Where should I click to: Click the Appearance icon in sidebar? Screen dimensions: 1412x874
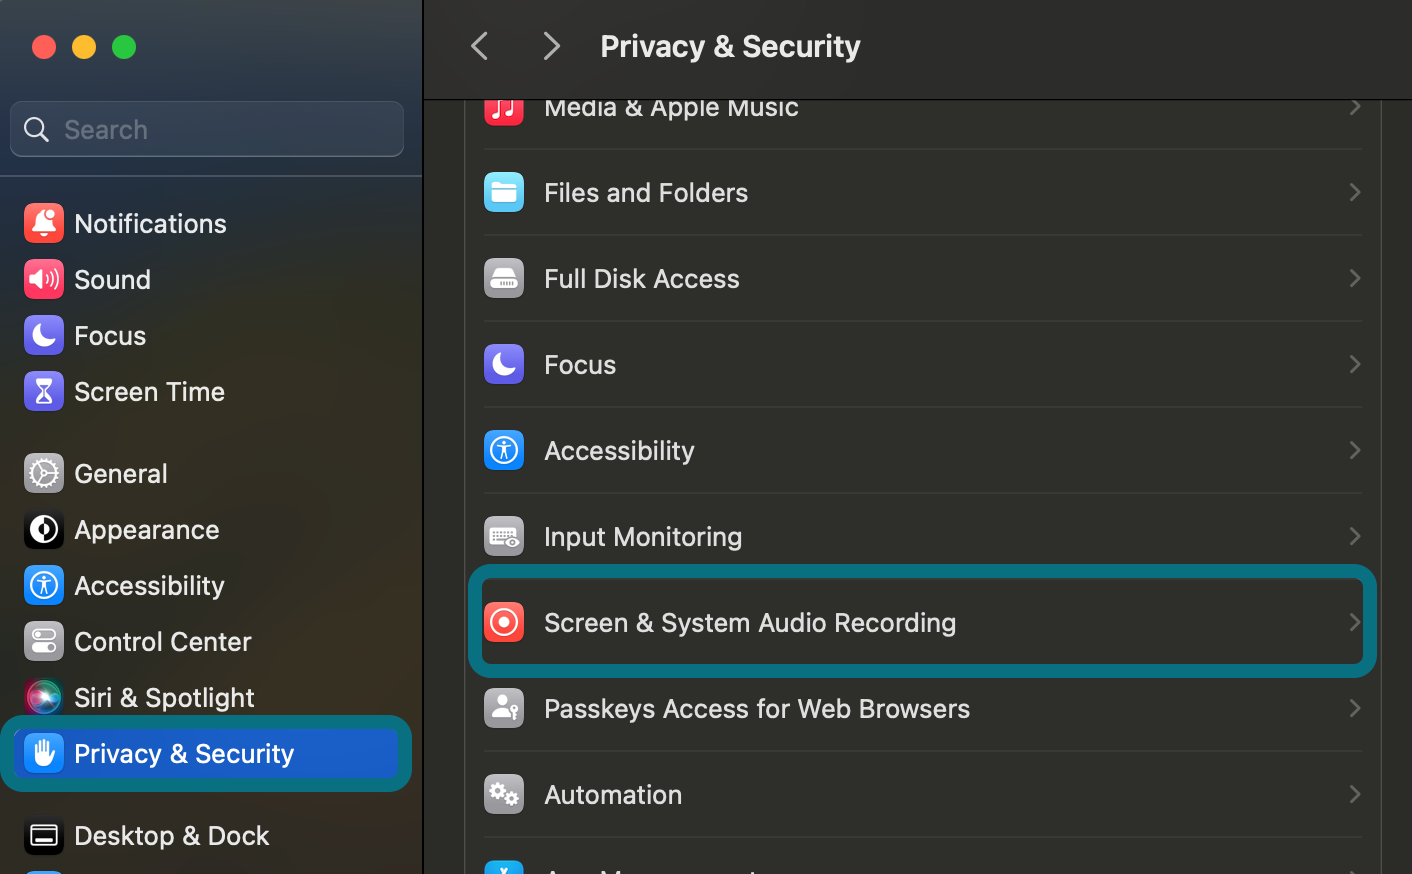(44, 529)
